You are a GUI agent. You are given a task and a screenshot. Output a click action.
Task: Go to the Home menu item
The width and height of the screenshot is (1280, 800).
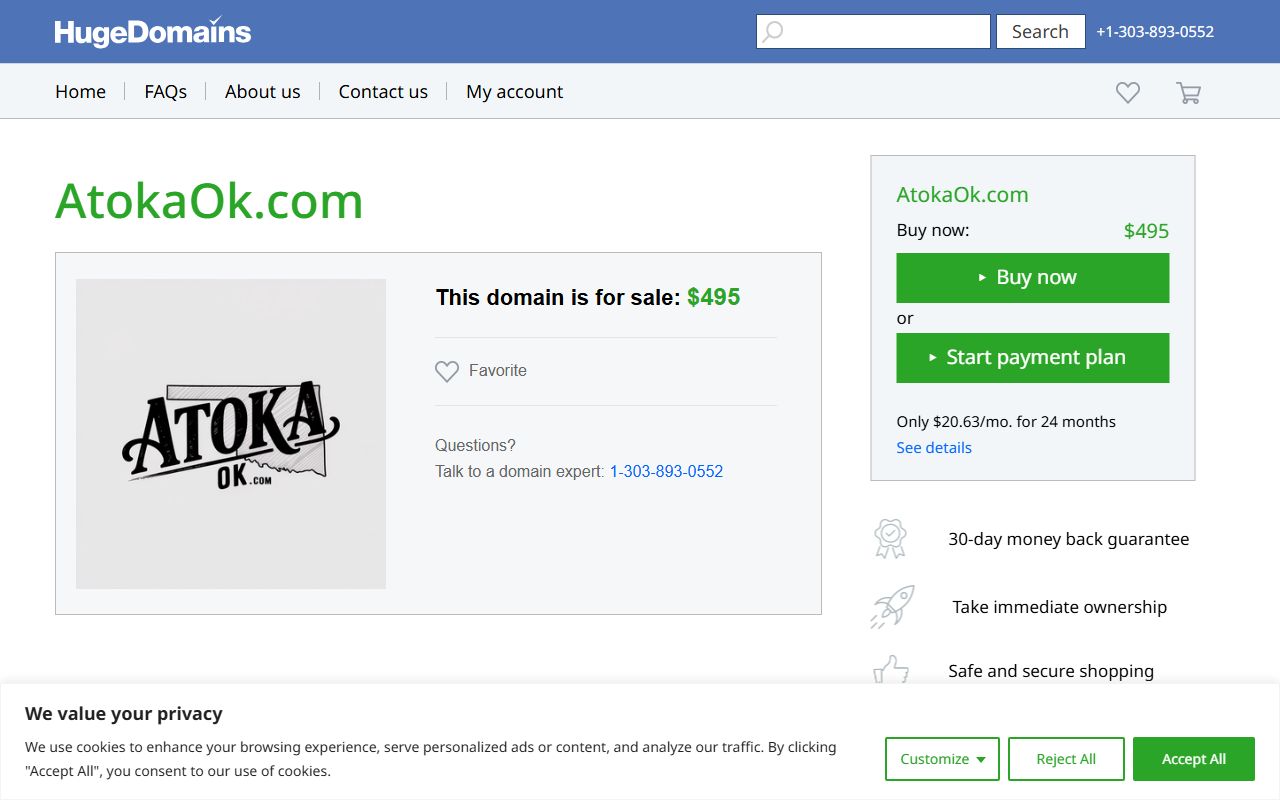(80, 92)
